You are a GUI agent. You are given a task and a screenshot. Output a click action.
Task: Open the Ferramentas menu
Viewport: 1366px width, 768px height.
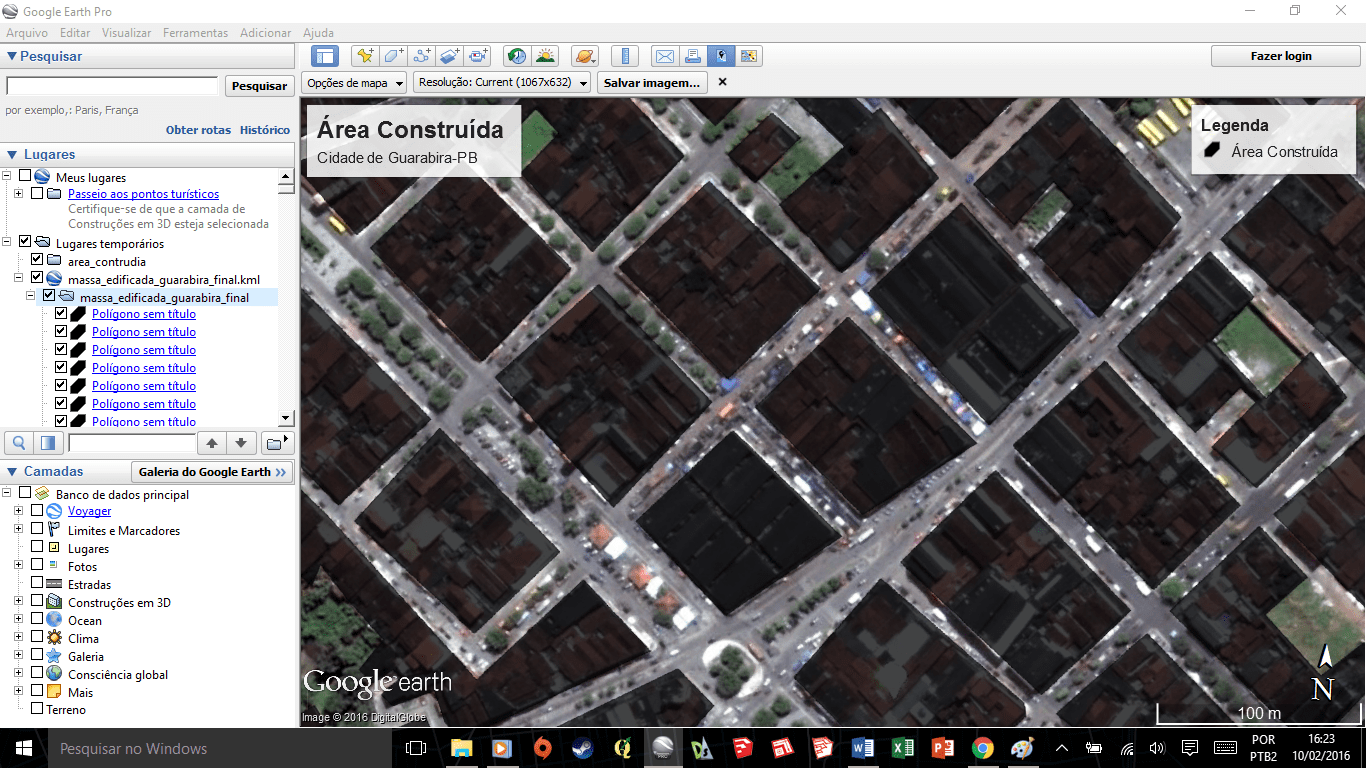[x=195, y=33]
